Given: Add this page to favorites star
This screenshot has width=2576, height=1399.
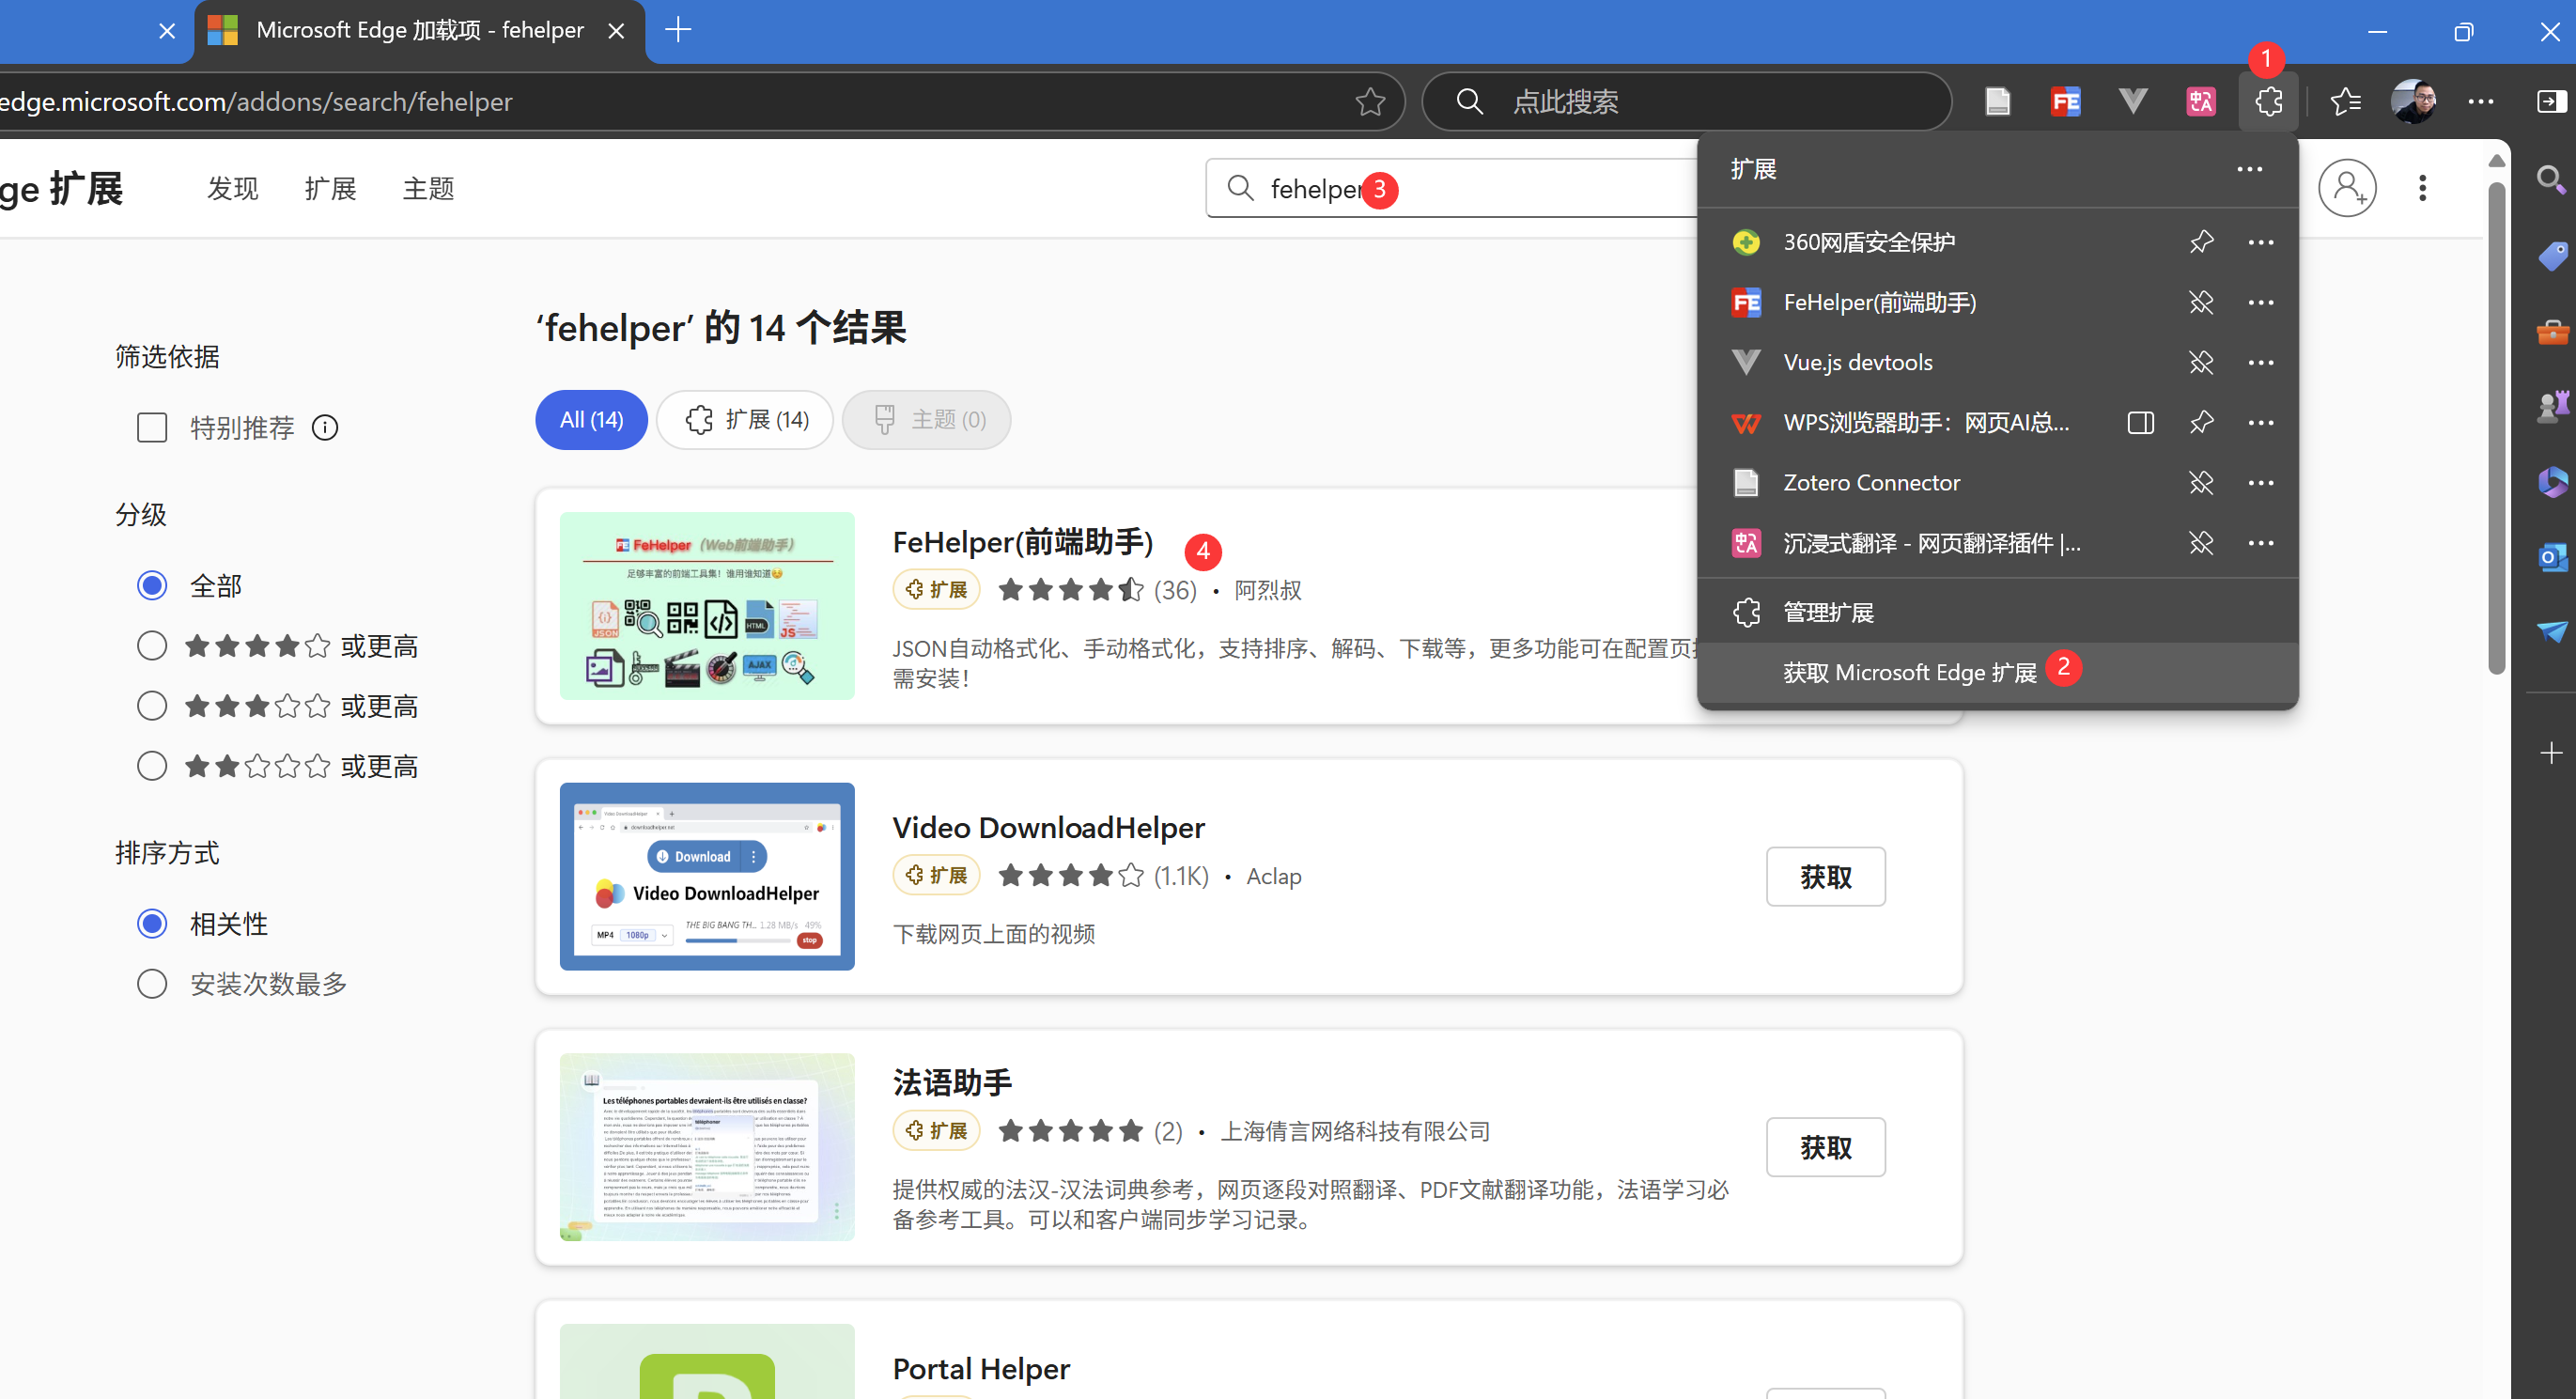Looking at the screenshot, I should tap(1370, 101).
